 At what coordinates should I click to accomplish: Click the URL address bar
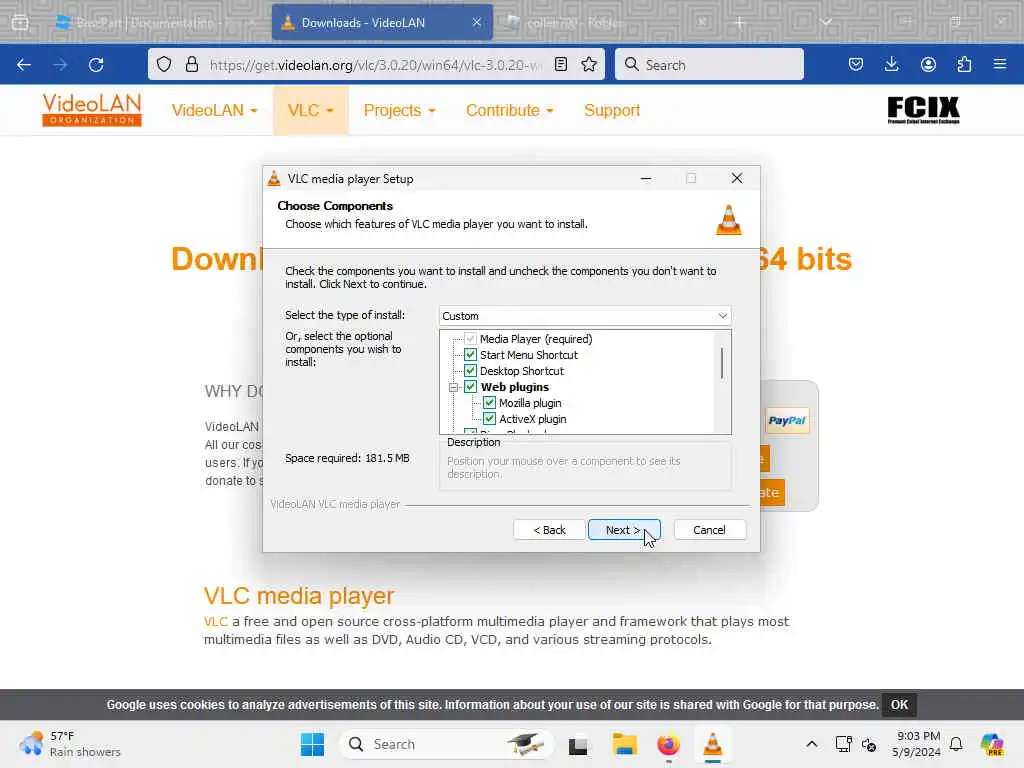[376, 65]
